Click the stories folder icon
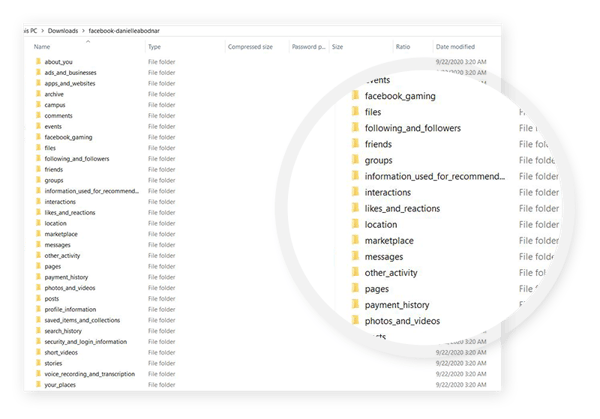Viewport: 600px width, 419px height. (x=38, y=362)
